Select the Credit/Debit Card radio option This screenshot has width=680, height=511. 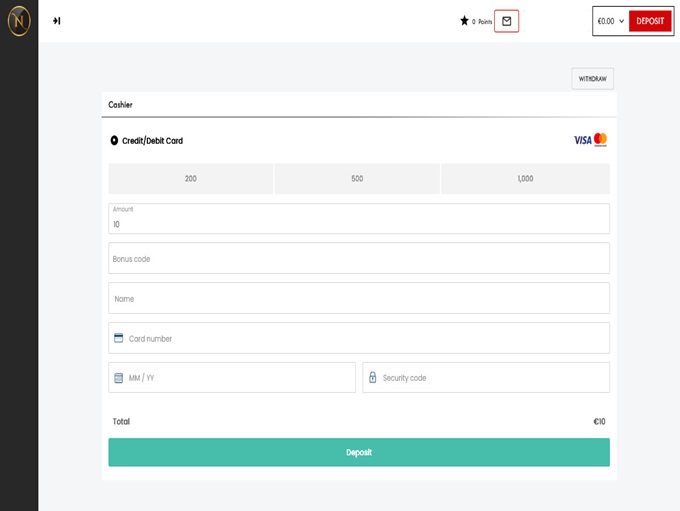114,141
